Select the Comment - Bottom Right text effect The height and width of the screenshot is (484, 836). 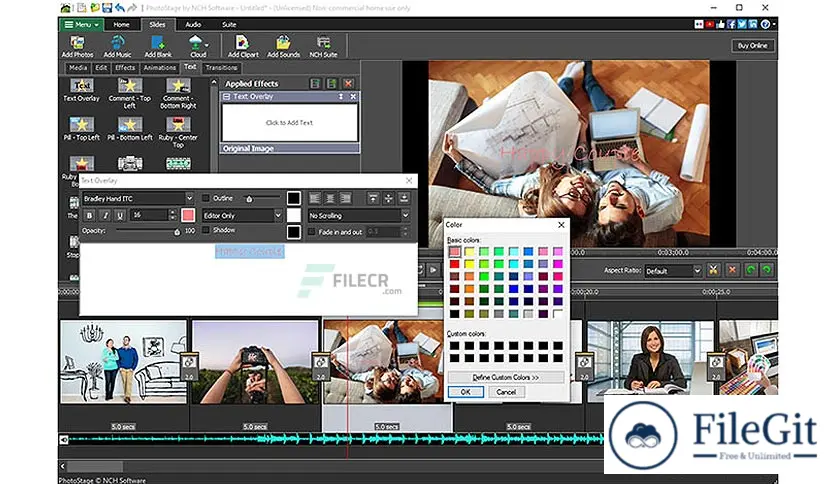178,93
